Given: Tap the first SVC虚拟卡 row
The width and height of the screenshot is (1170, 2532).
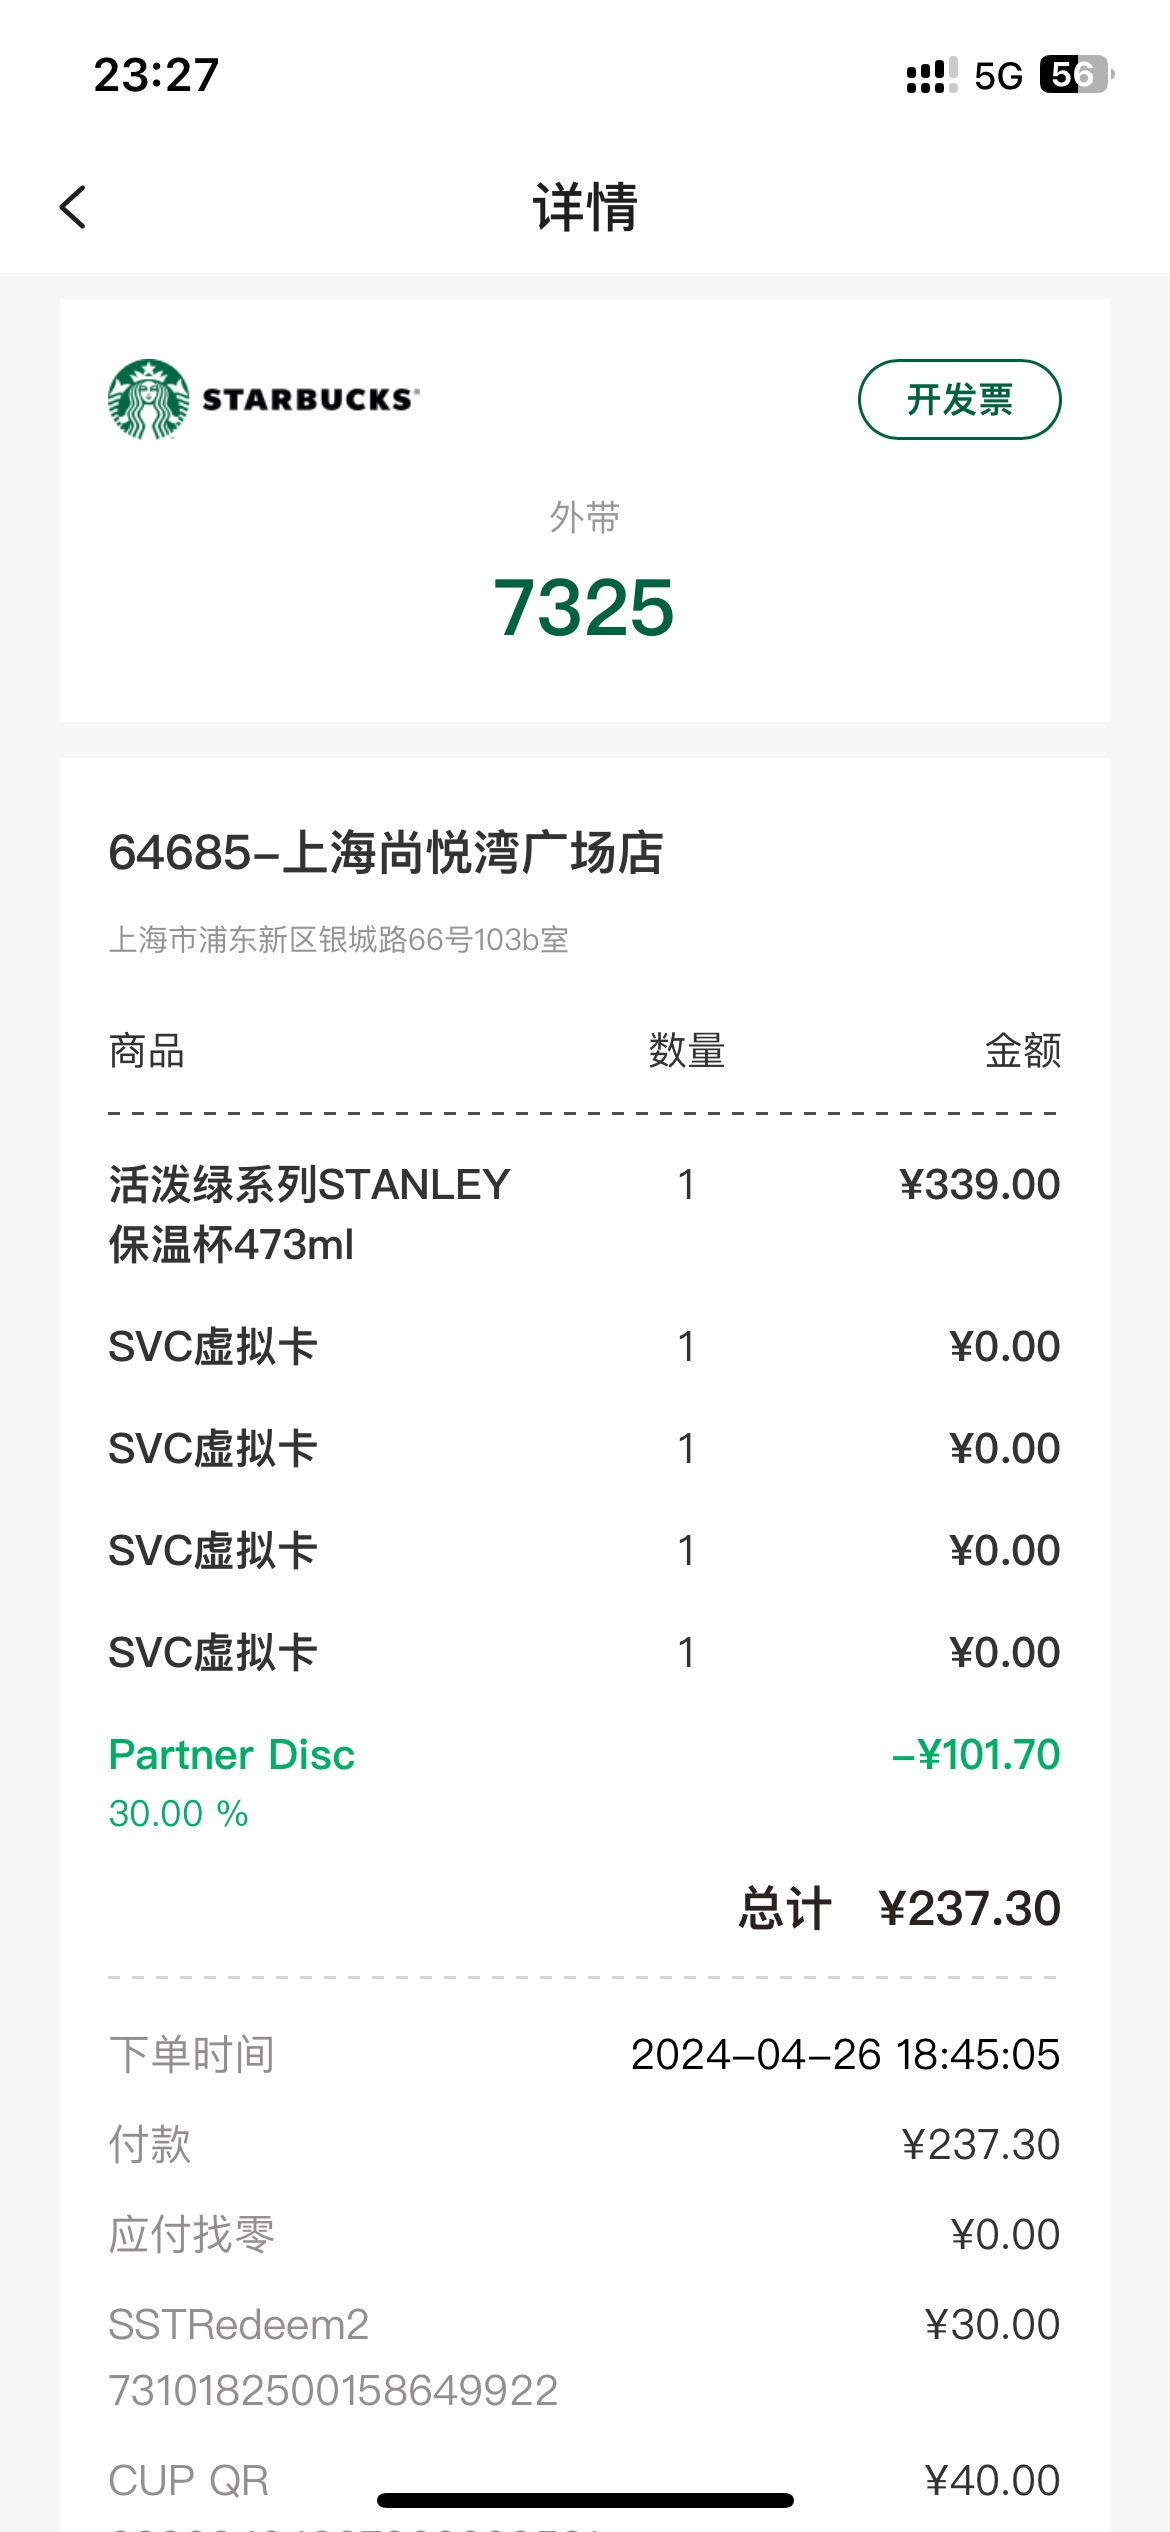Looking at the screenshot, I should pos(584,1346).
